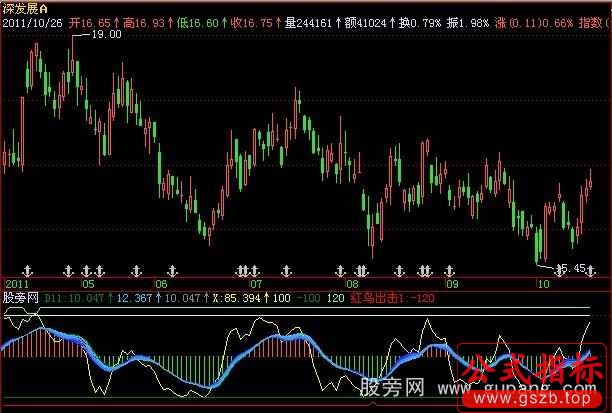The width and height of the screenshot is (612, 413).
Task: Select the 07 month marker on the time axis
Action: 256,284
